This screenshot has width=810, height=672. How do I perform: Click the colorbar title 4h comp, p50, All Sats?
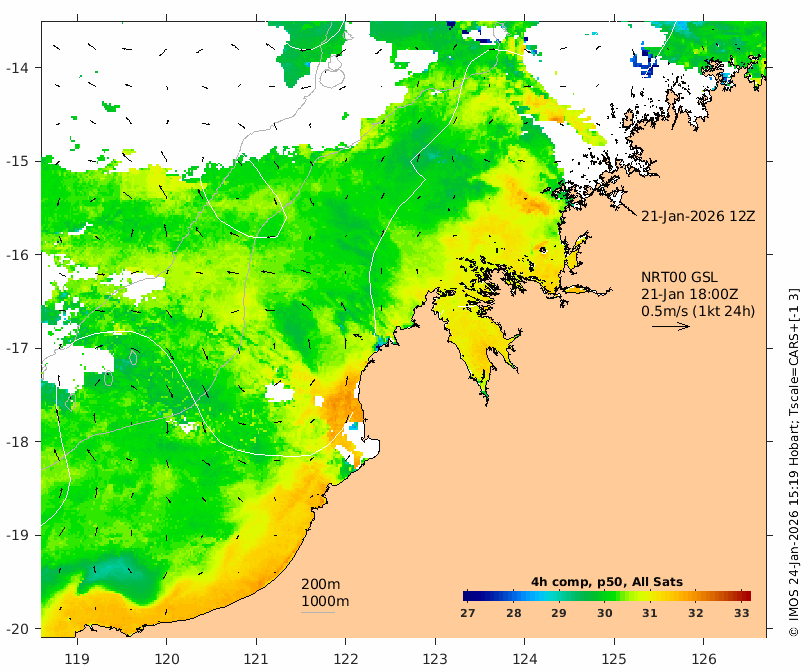pyautogui.click(x=607, y=582)
